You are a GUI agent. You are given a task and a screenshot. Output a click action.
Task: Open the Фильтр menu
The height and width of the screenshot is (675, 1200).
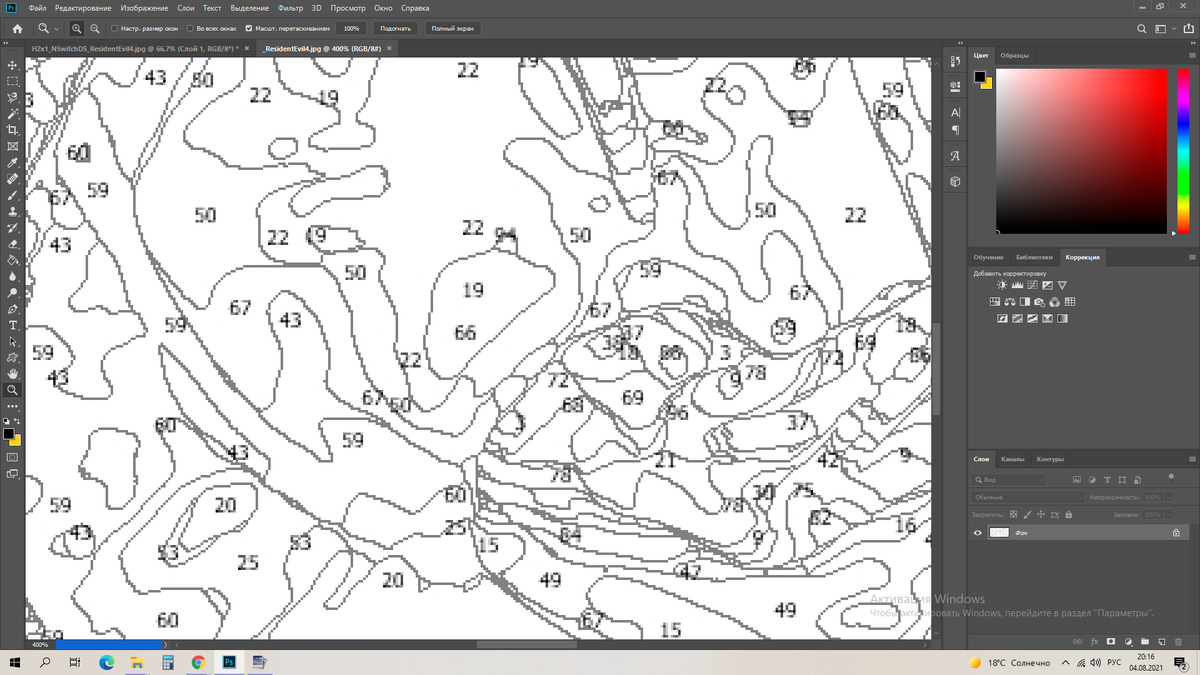point(290,7)
